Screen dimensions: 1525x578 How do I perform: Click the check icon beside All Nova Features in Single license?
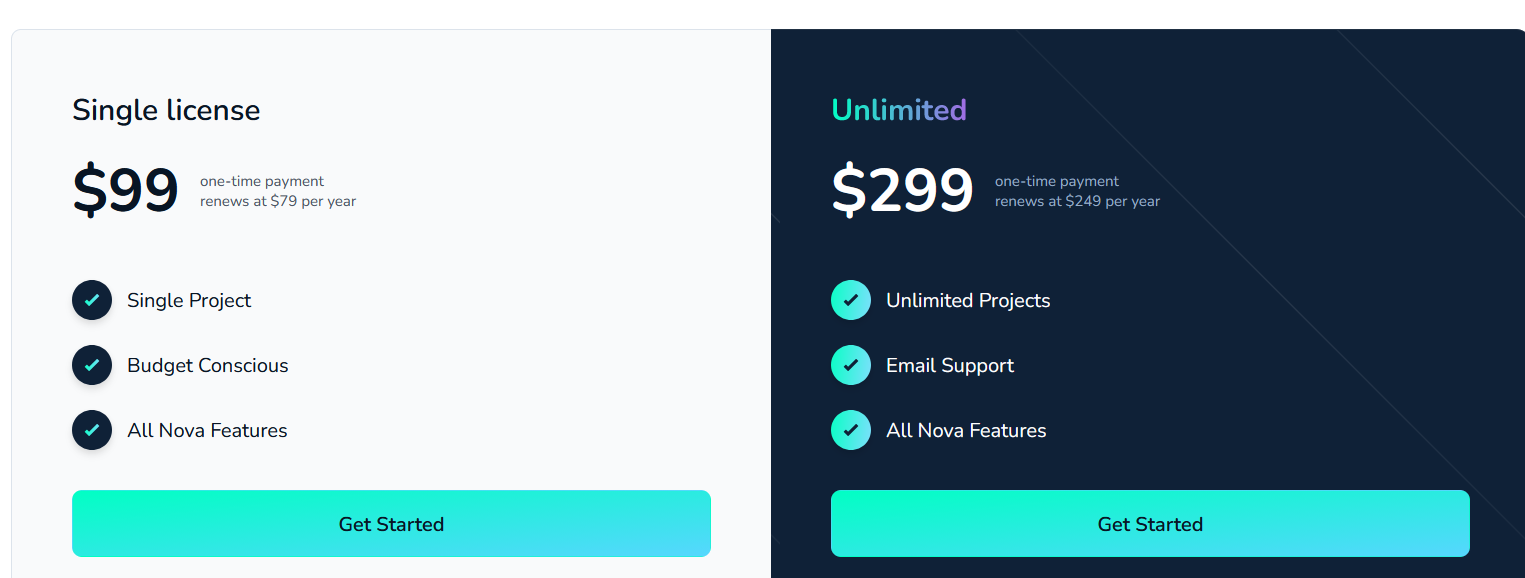92,430
